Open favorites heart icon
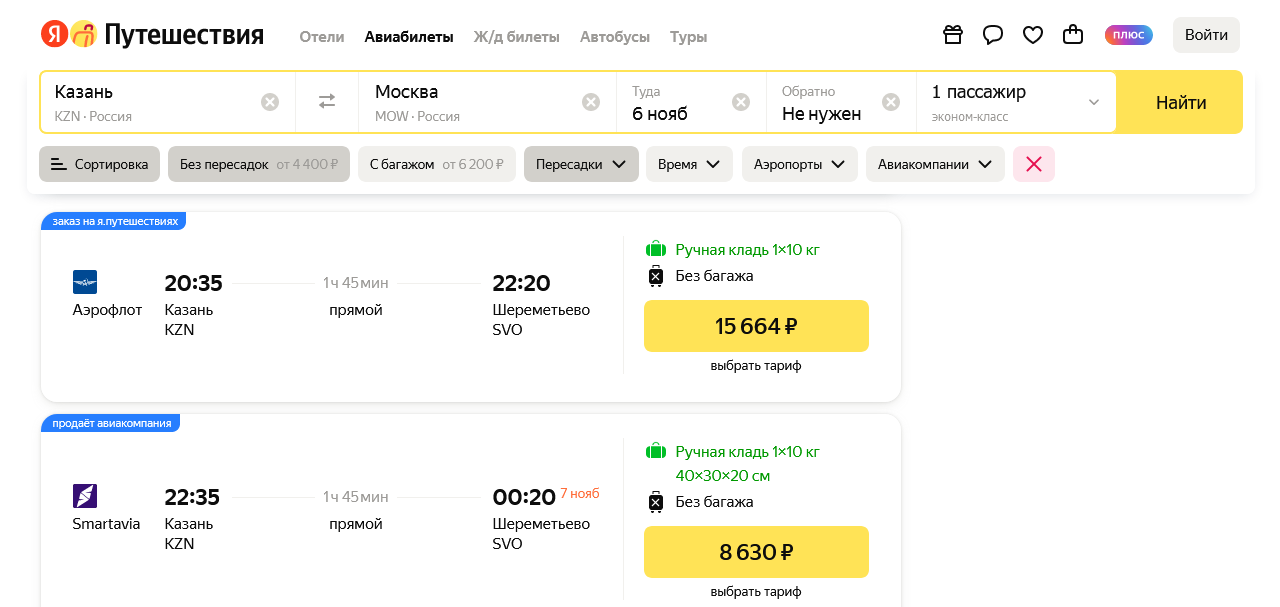 coord(1033,35)
